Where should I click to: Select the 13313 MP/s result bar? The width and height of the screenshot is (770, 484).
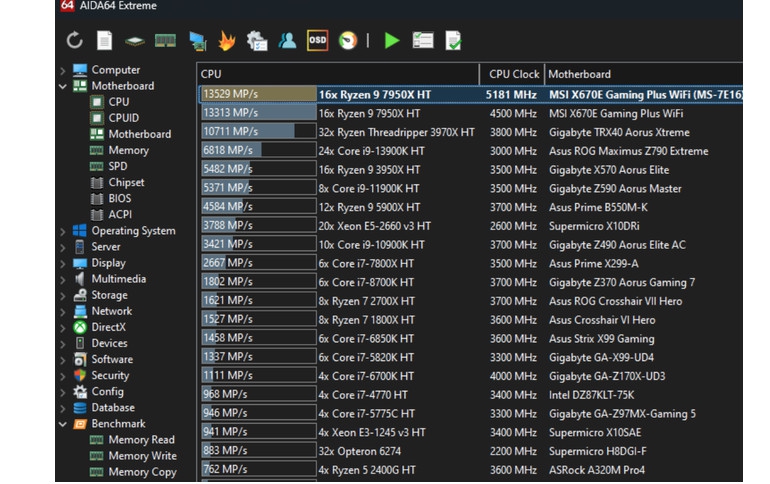point(259,113)
